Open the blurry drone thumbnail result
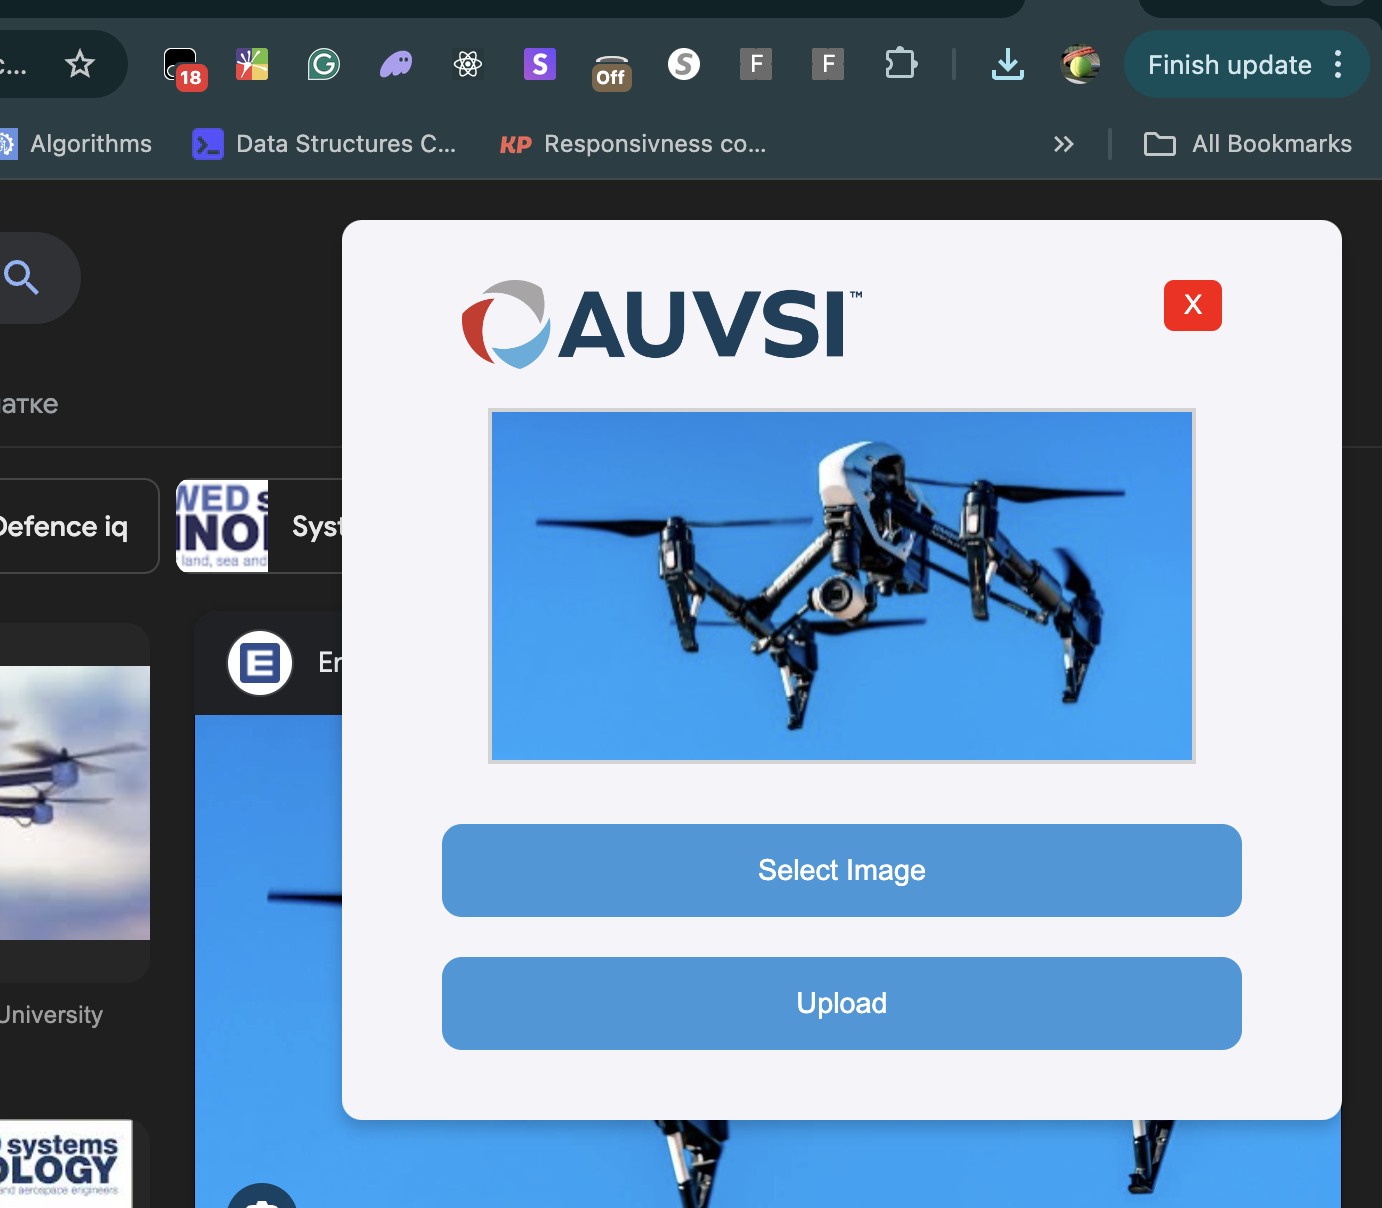Image resolution: width=1382 pixels, height=1208 pixels. 75,803
